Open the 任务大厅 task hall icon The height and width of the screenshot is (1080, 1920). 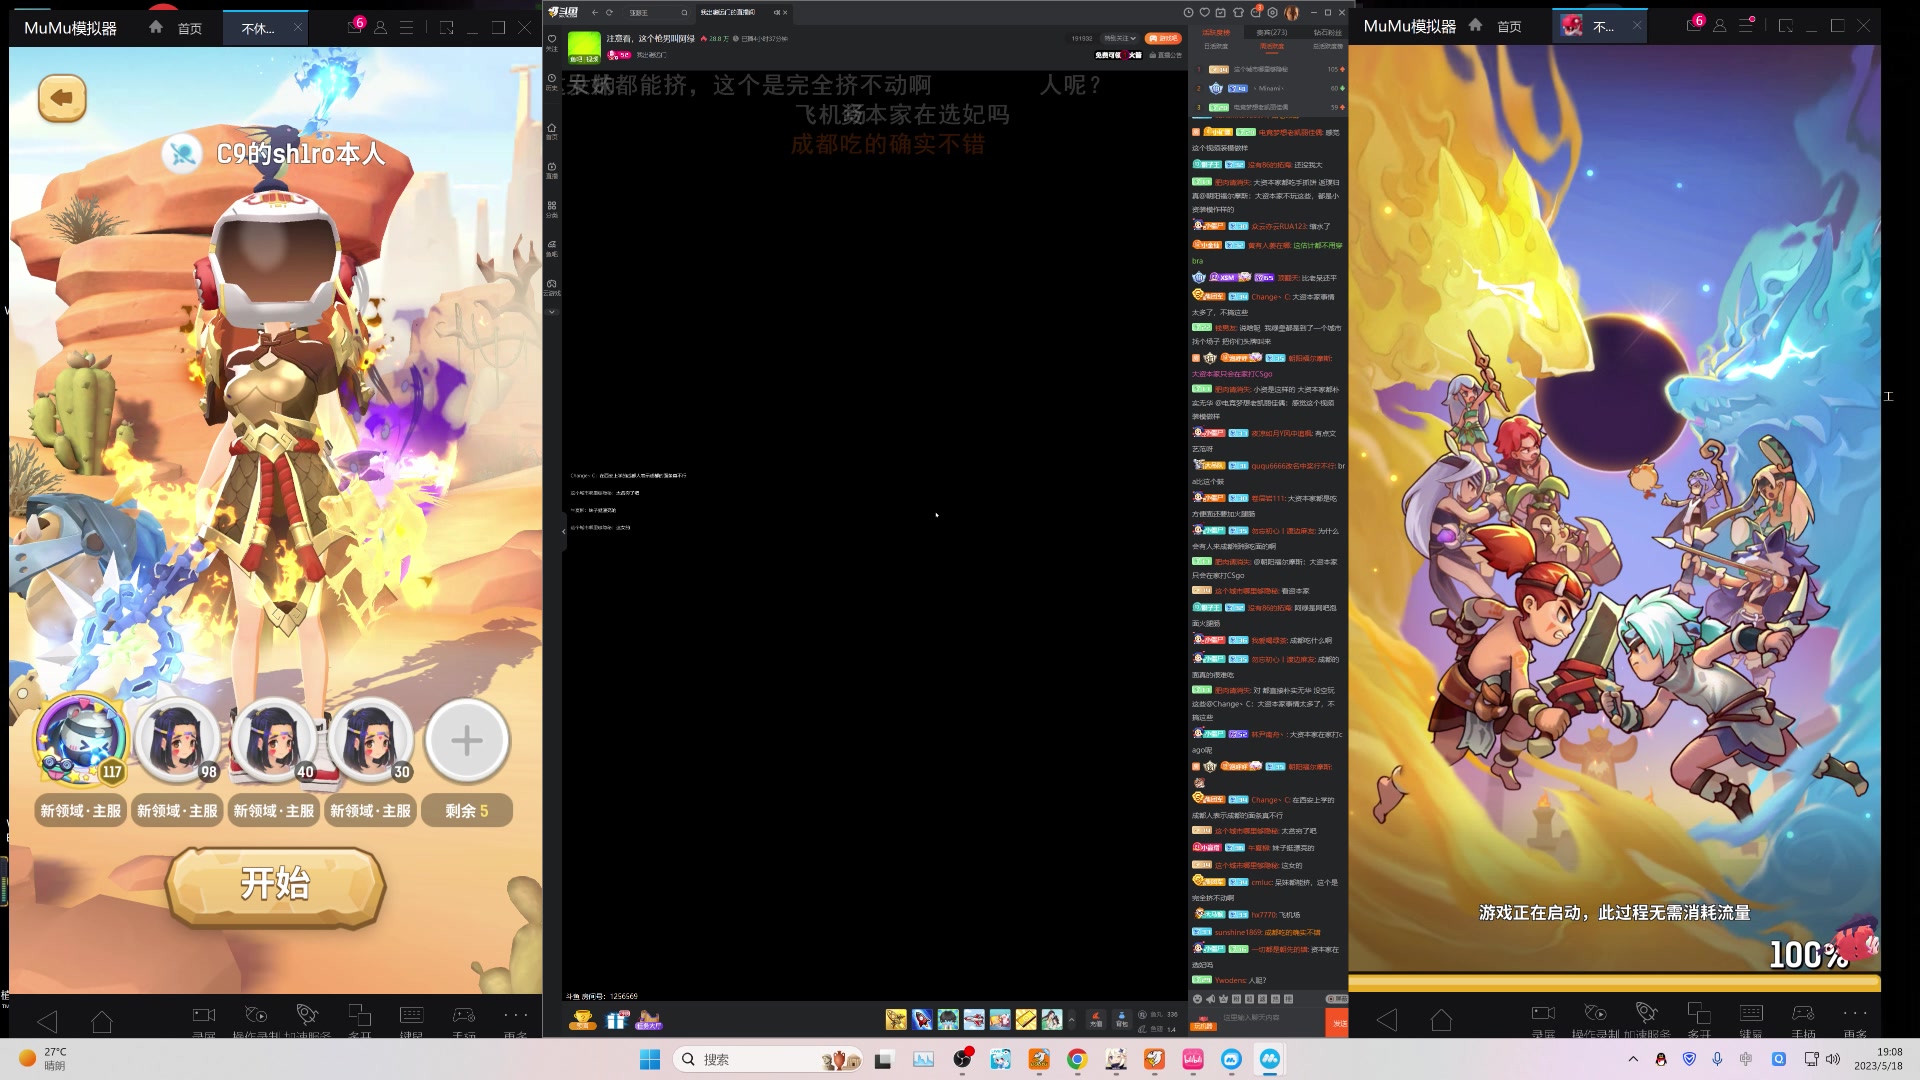(649, 1020)
